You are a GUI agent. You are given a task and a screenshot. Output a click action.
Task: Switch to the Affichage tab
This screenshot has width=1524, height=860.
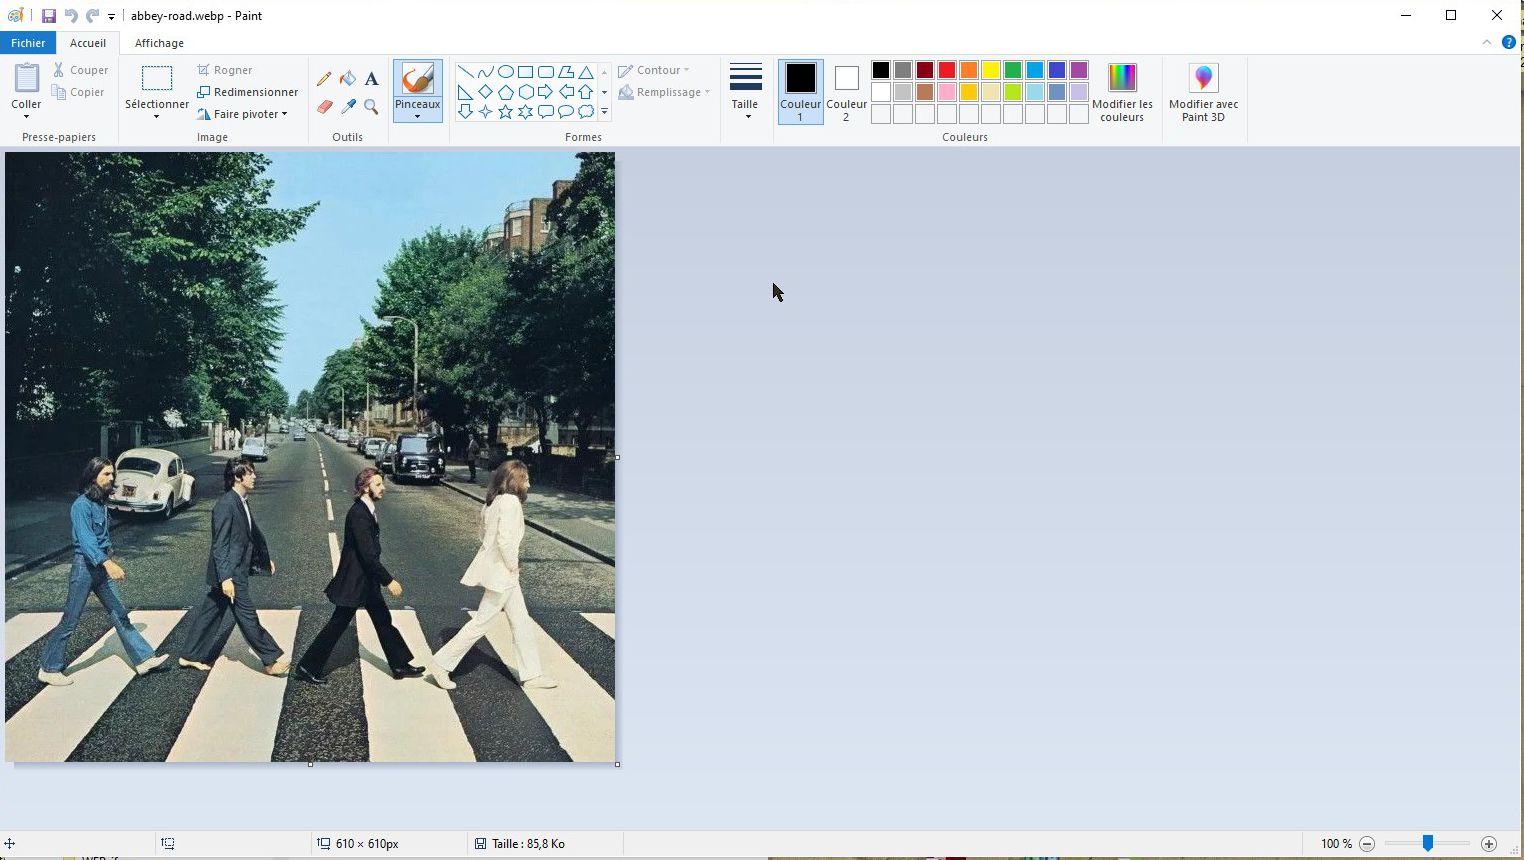159,43
